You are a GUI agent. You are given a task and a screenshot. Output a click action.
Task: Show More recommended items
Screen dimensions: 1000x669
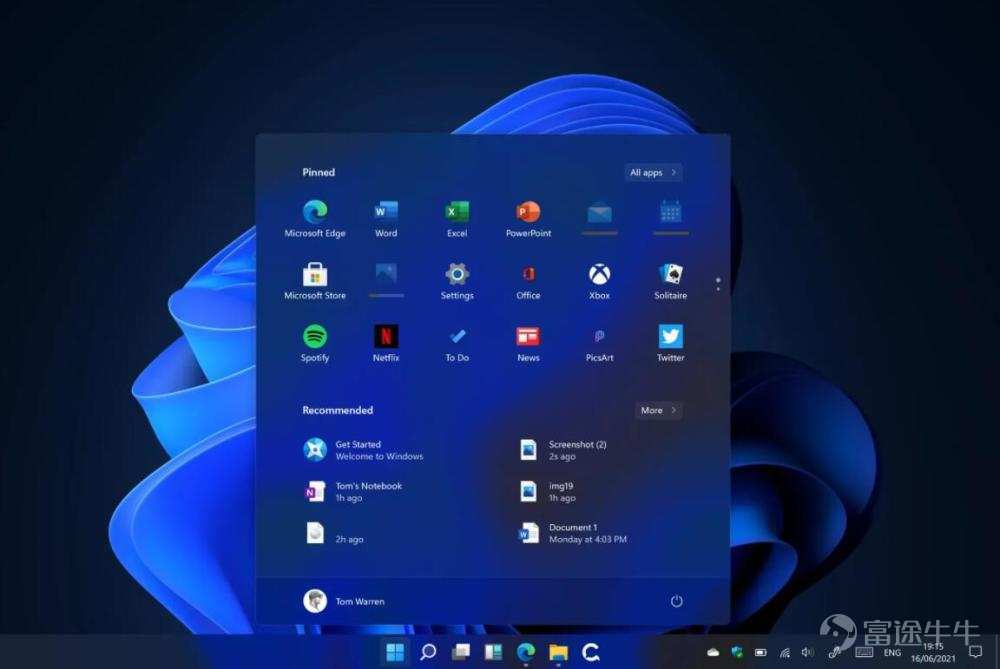click(x=657, y=410)
